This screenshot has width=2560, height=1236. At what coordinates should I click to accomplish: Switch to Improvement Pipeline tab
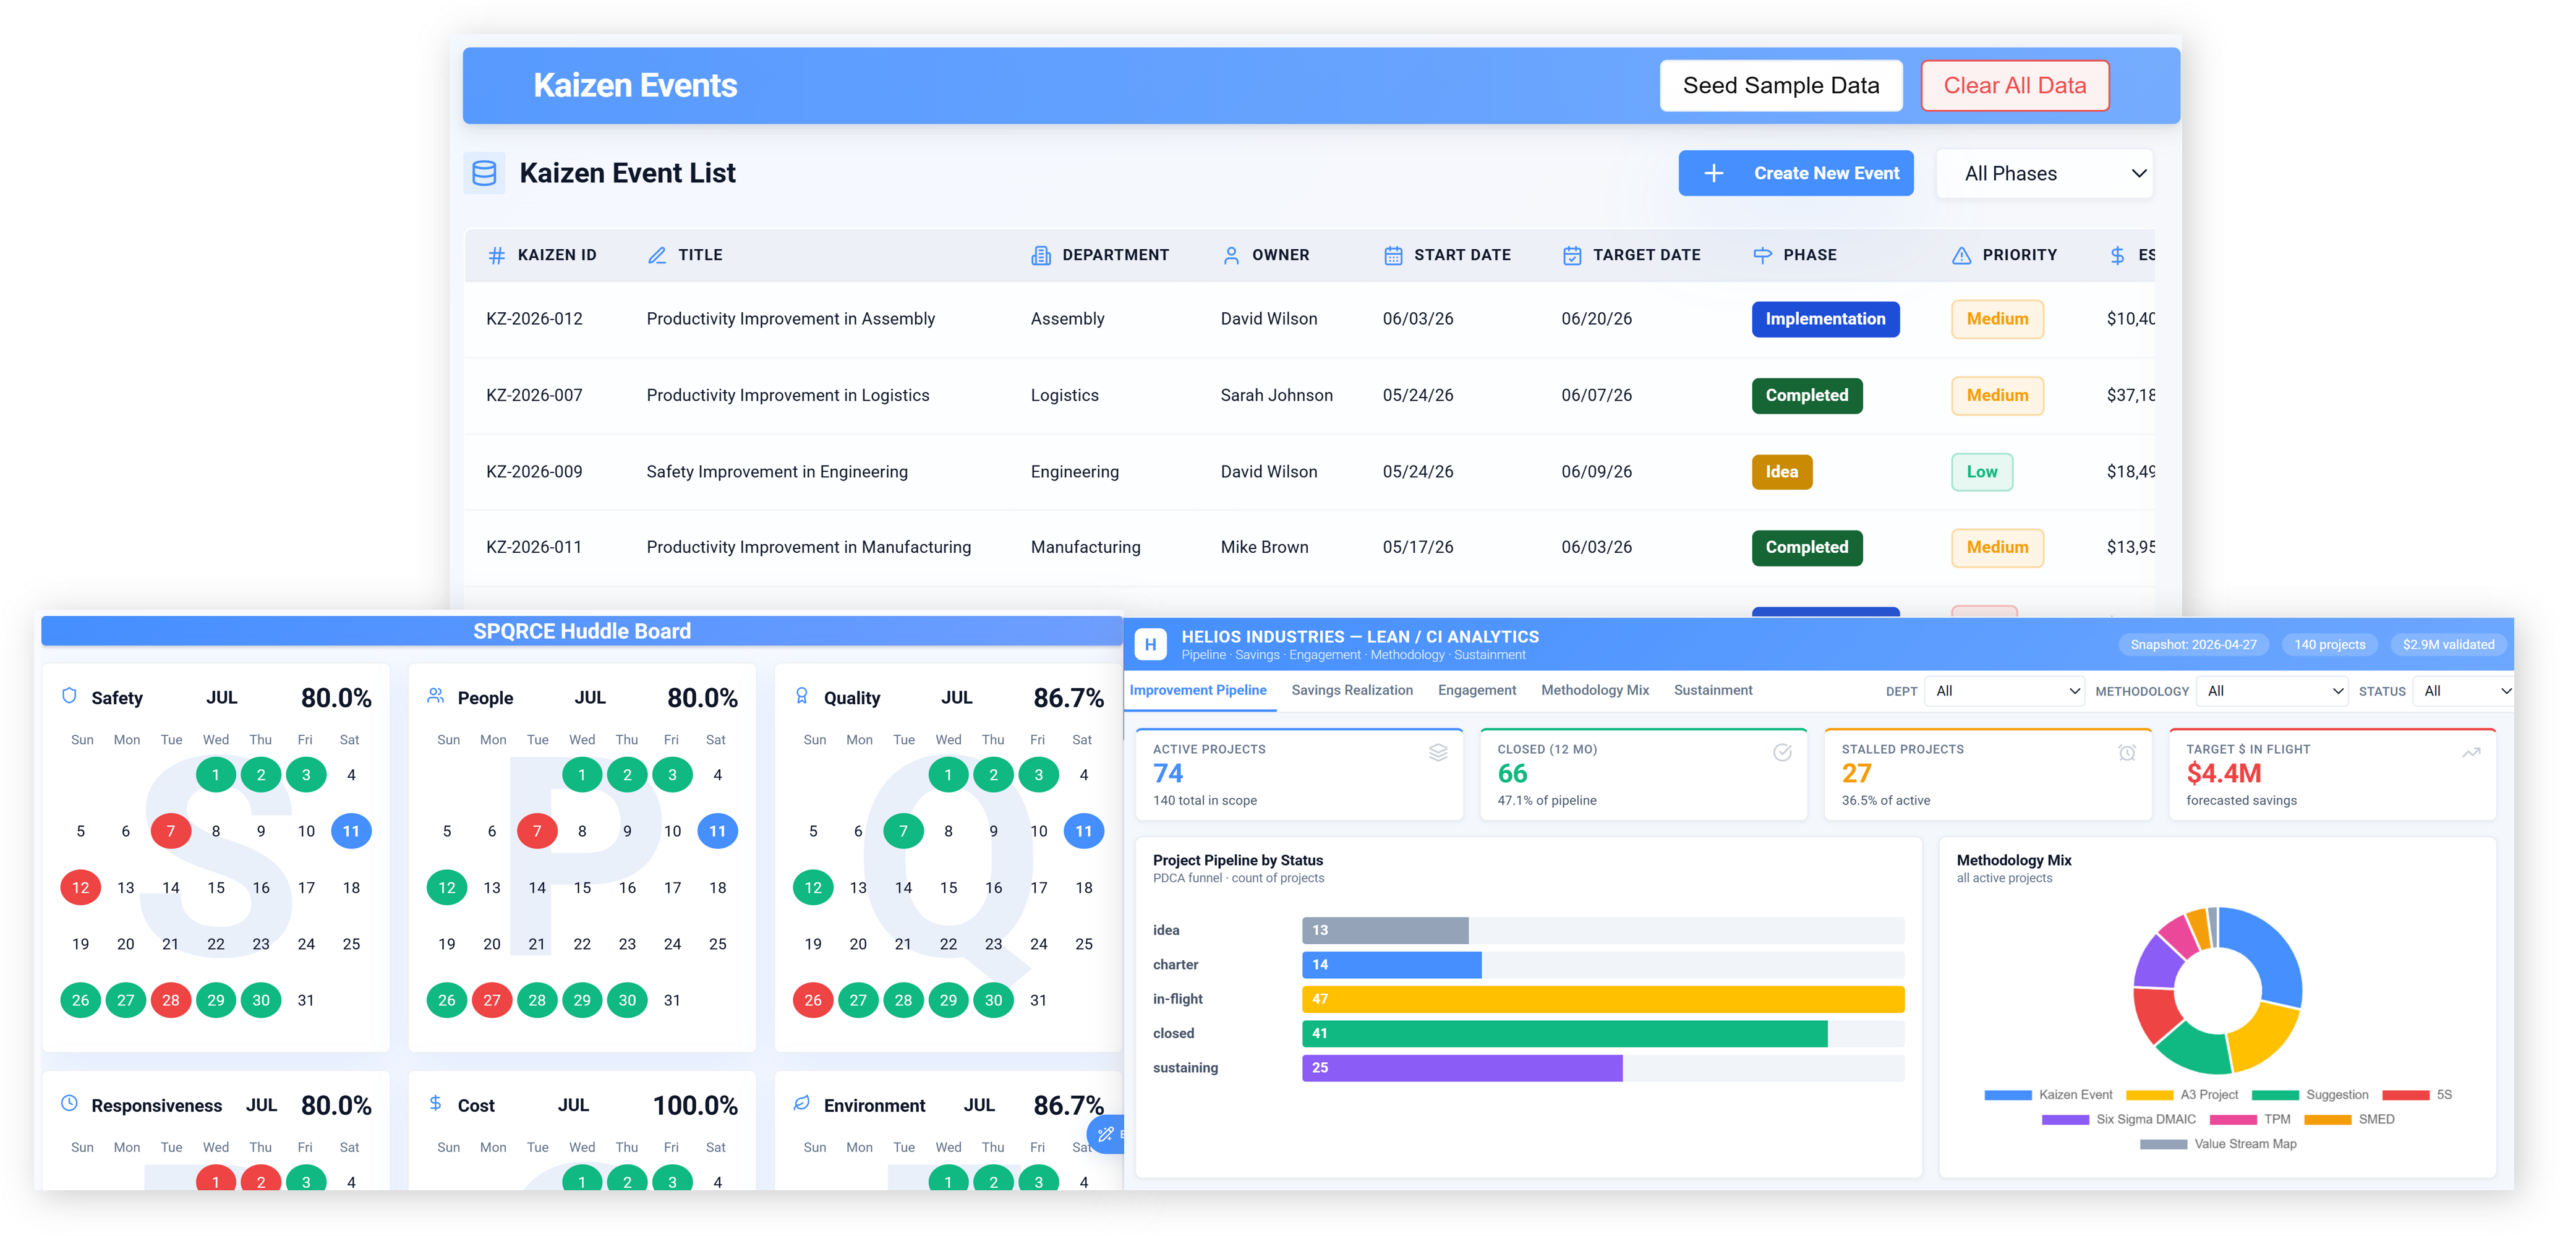pyautogui.click(x=1198, y=690)
